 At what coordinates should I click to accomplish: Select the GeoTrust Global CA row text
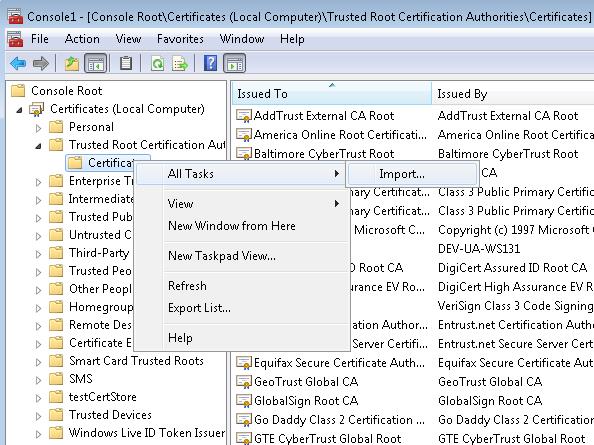306,382
